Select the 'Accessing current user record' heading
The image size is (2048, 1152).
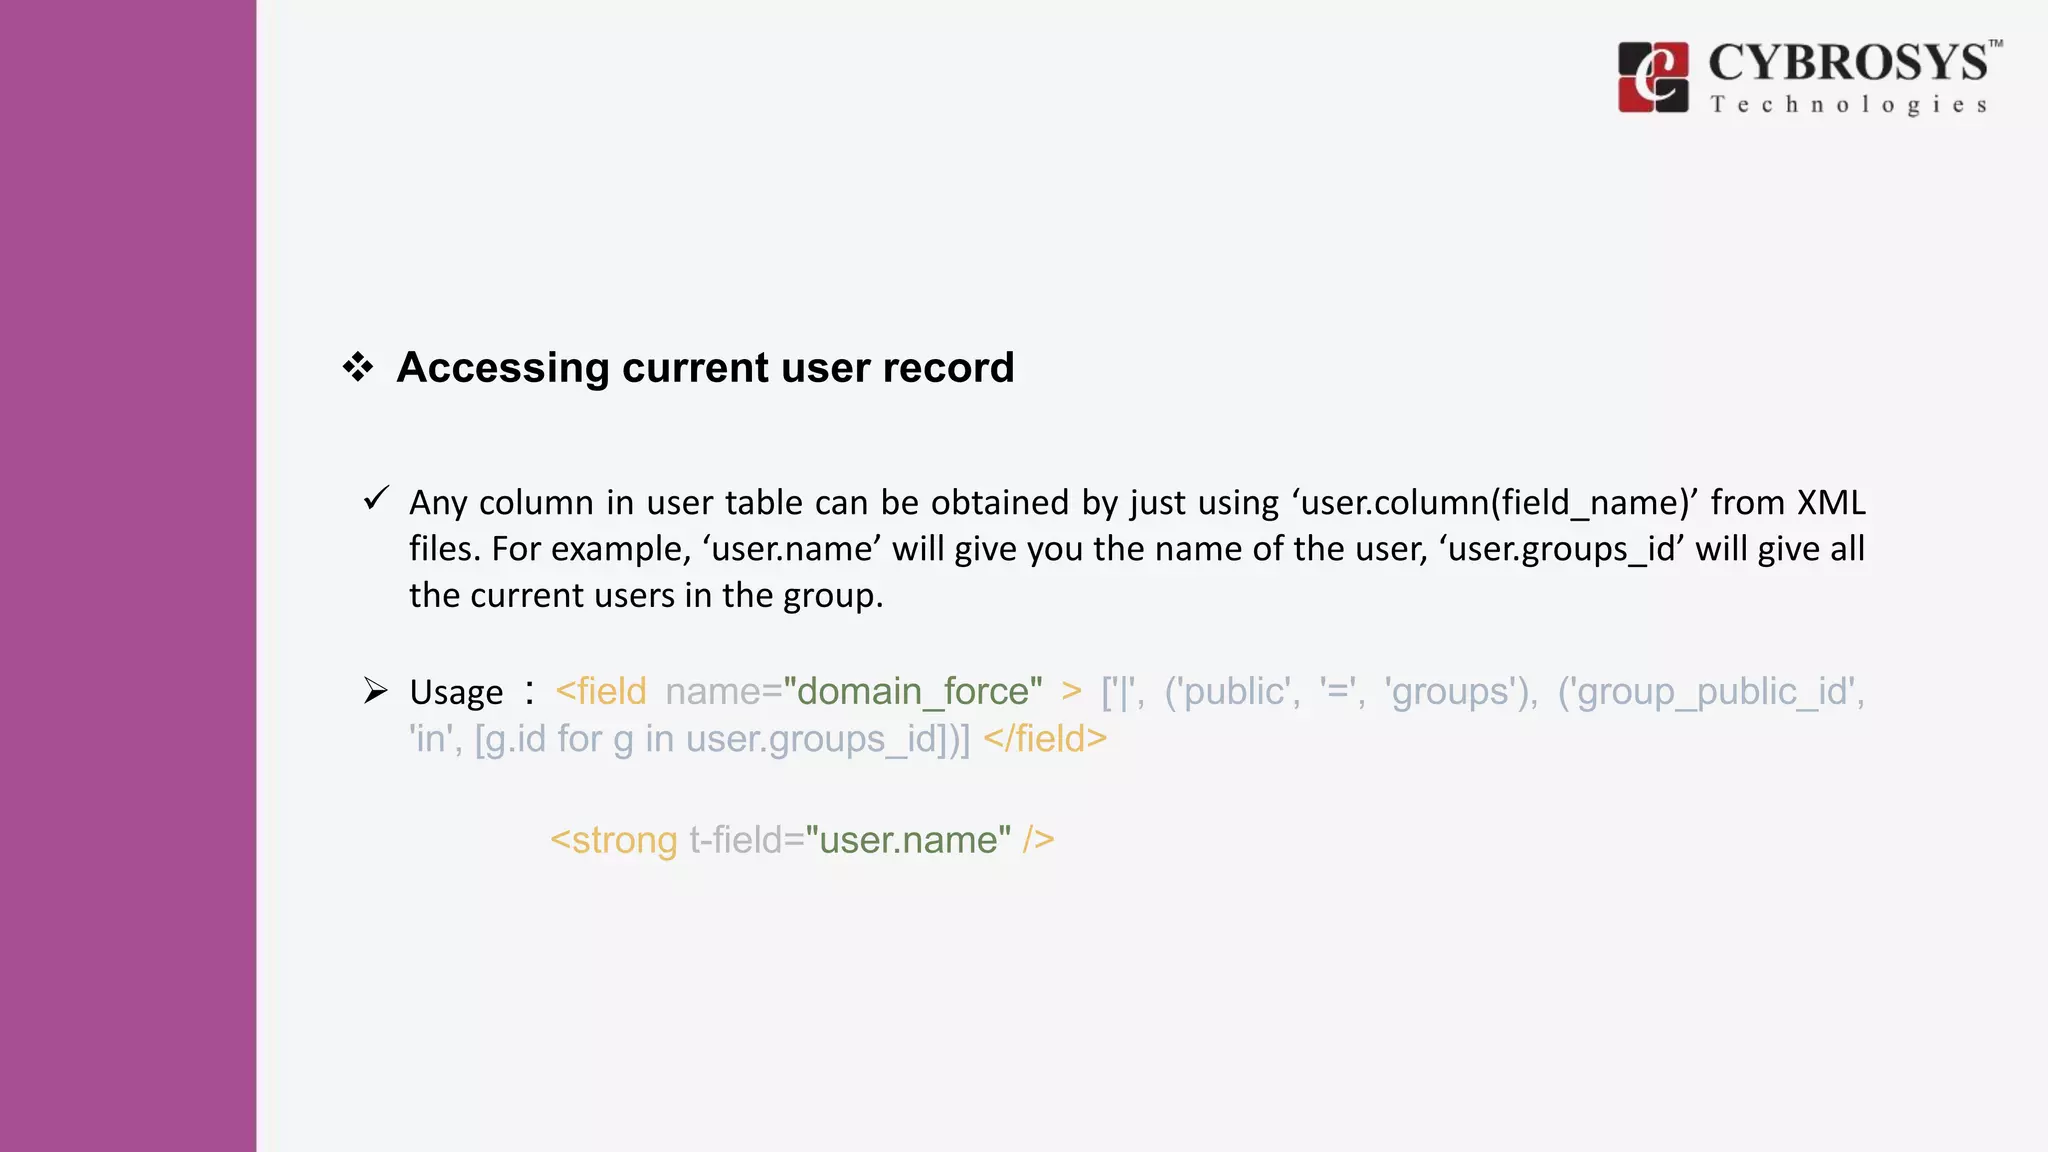(705, 367)
